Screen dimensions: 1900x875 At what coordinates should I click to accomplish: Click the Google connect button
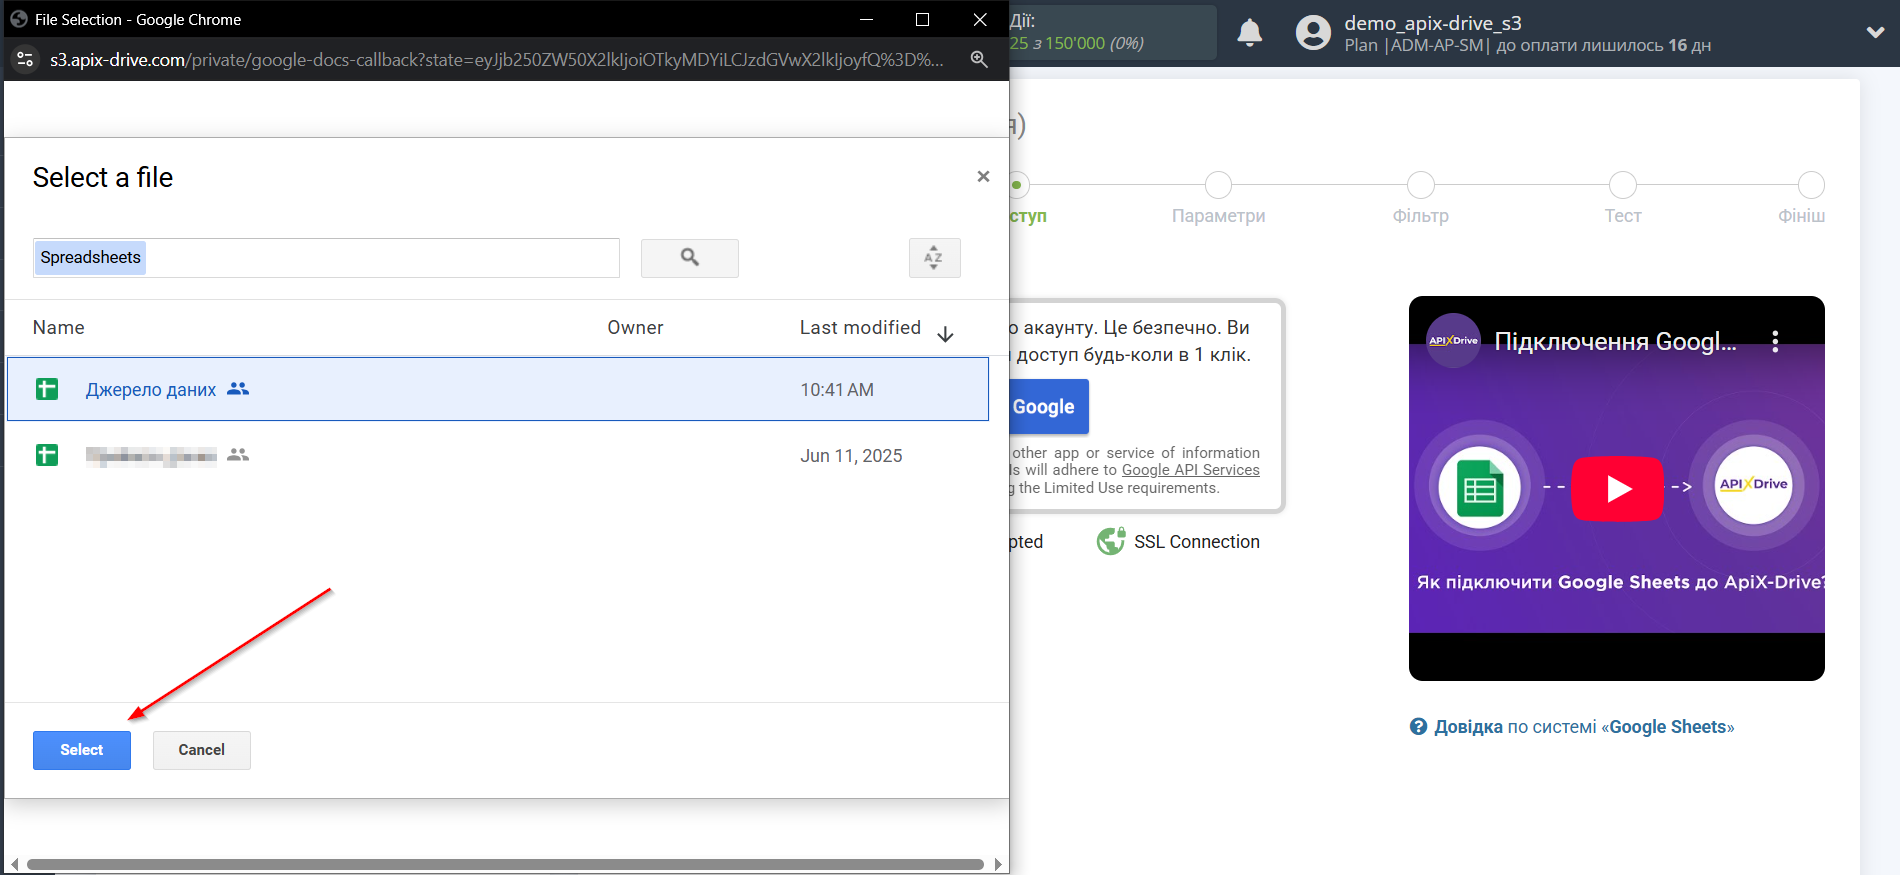(1048, 407)
